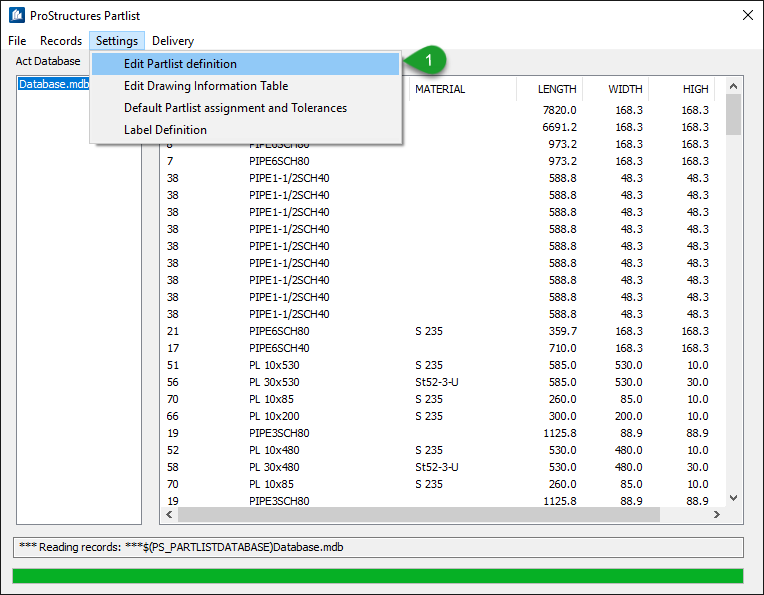Choose Edit Partlist definition
This screenshot has height=595, width=764.
point(180,64)
